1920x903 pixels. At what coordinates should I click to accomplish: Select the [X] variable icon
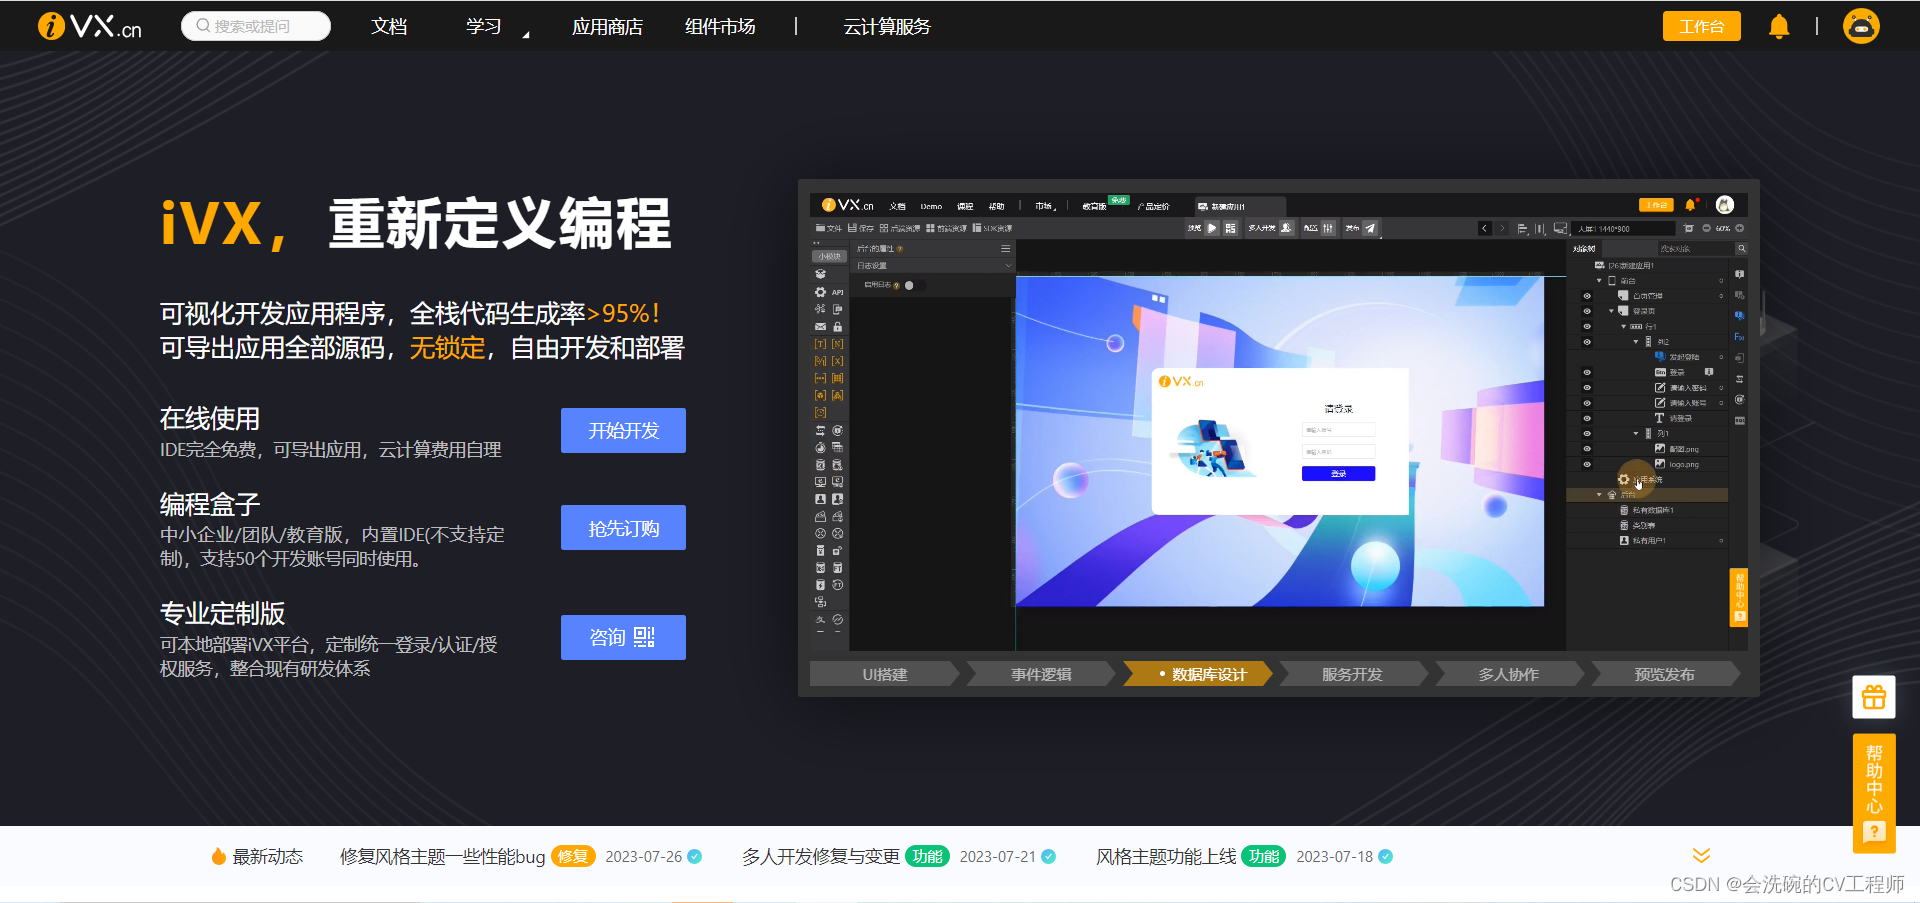[x=838, y=361]
